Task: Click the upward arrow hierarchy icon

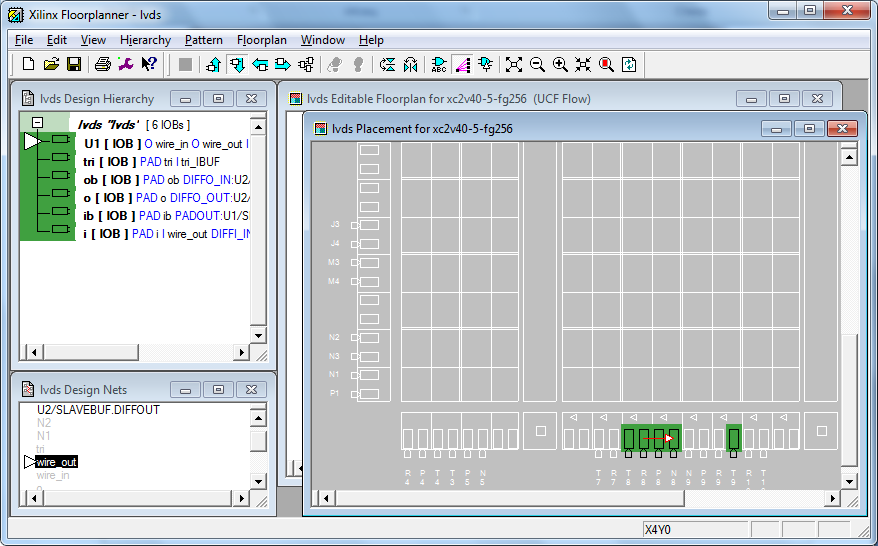Action: tap(213, 64)
